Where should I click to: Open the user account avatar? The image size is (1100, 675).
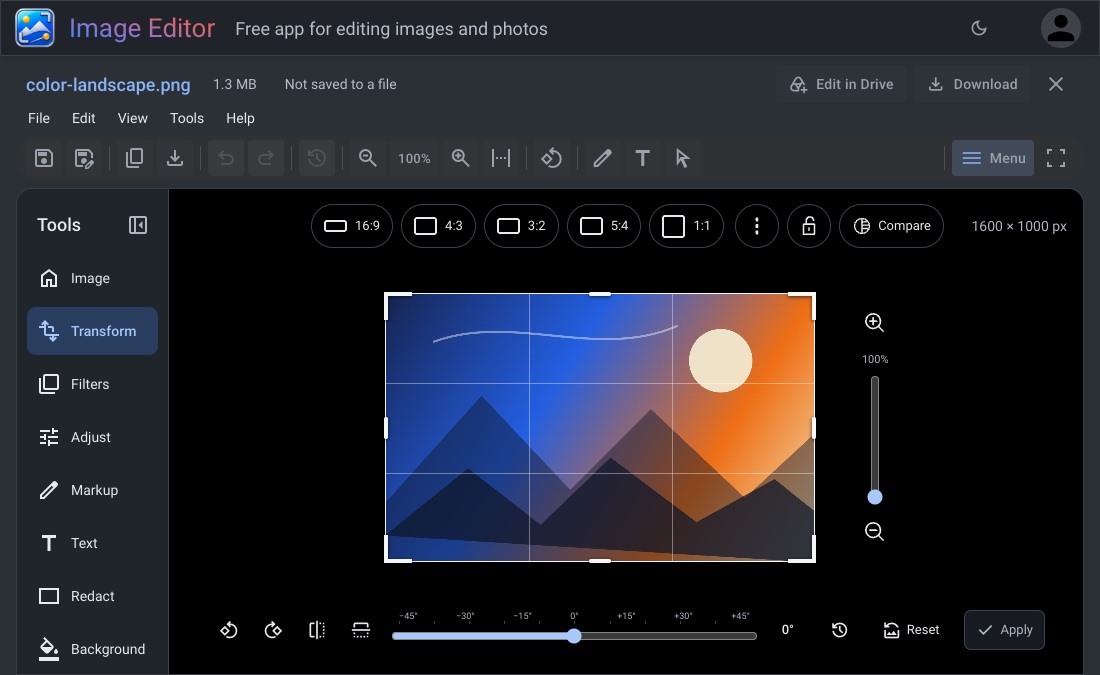(x=1060, y=28)
